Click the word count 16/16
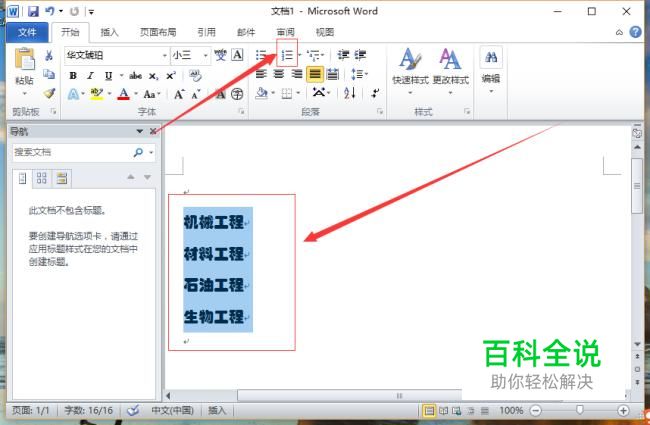 [x=89, y=410]
